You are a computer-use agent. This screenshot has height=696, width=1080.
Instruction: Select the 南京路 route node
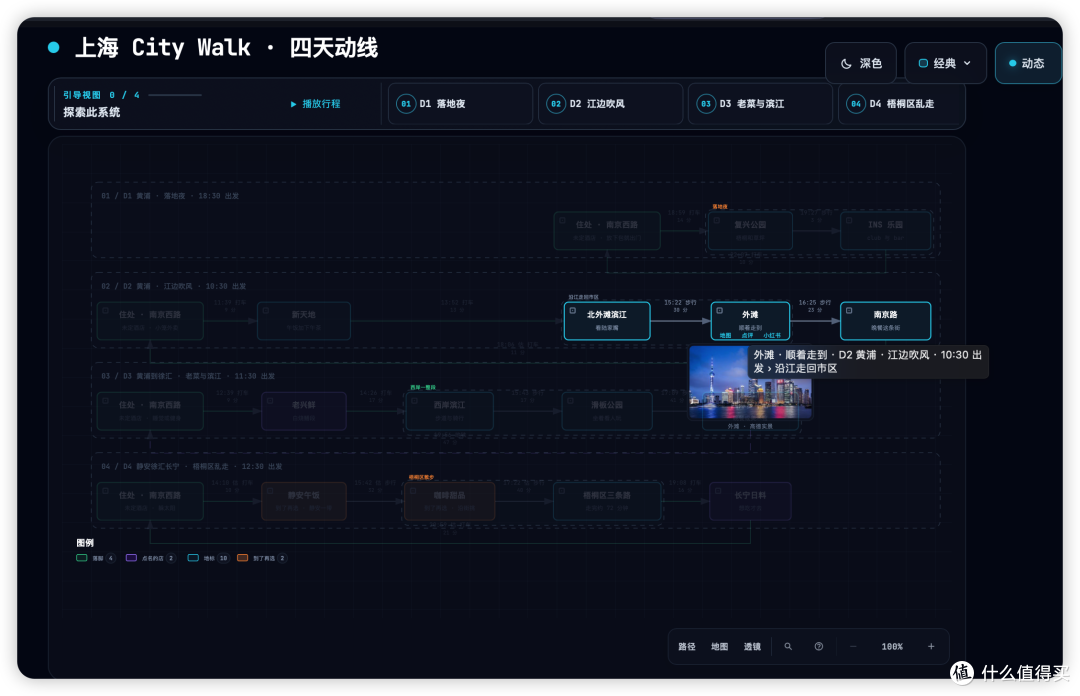pos(885,321)
